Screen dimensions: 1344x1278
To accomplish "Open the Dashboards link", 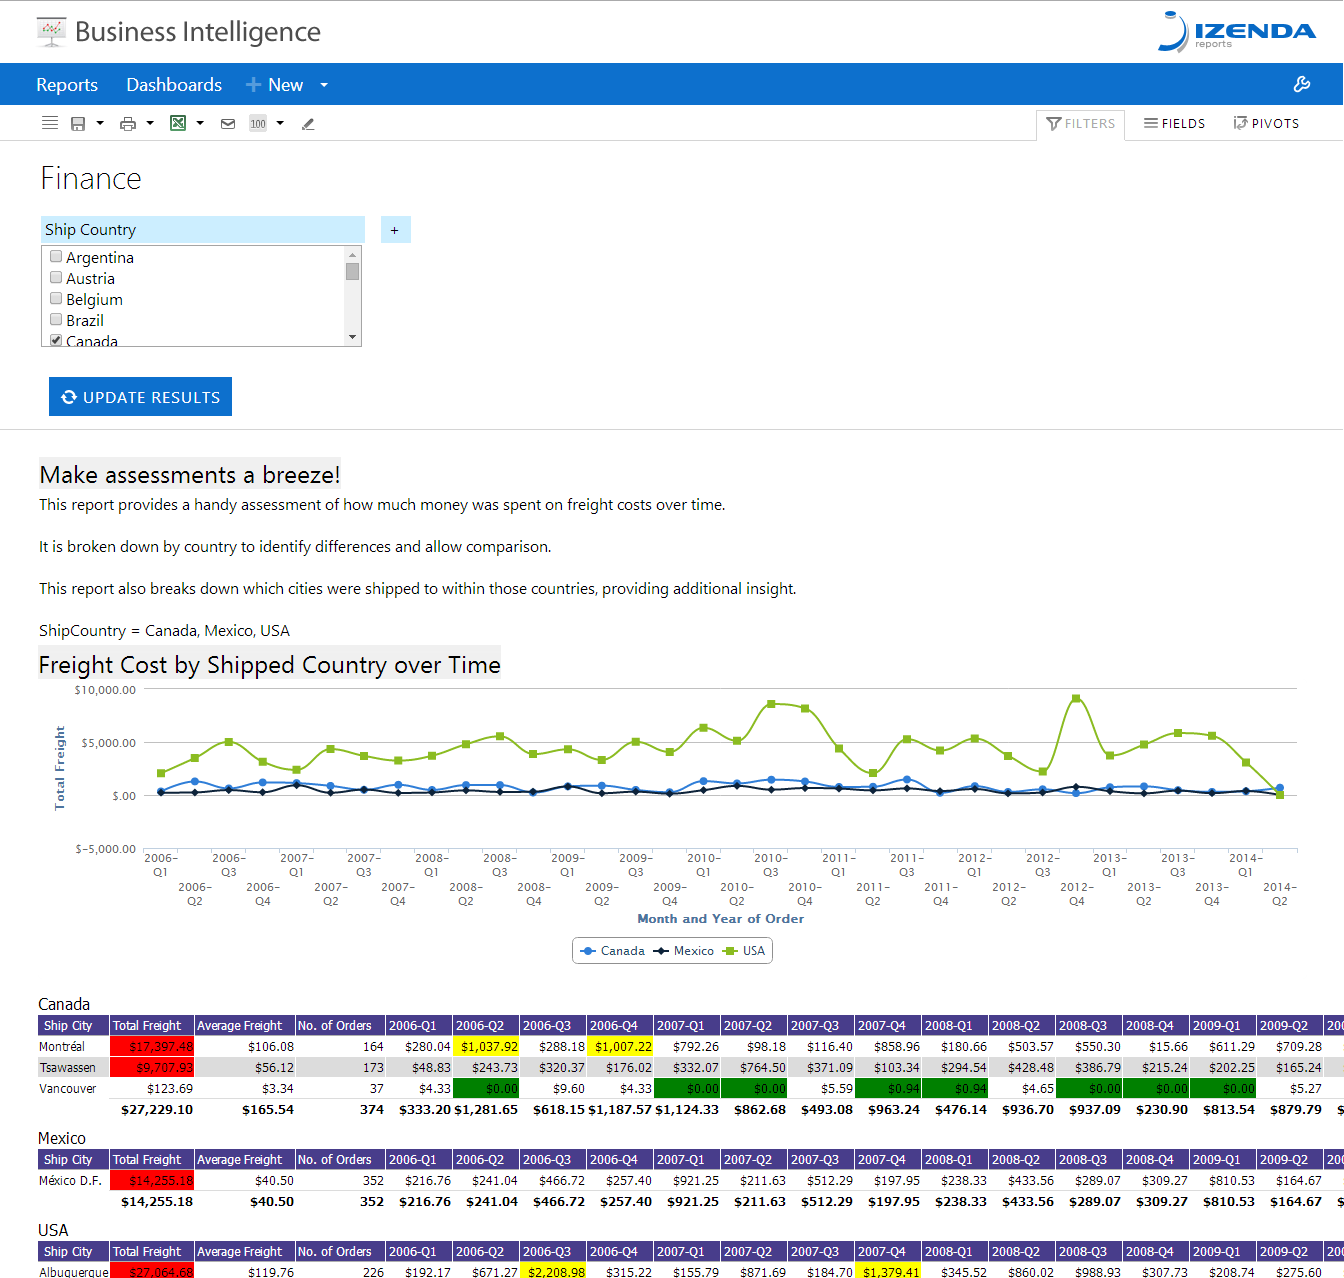I will (x=174, y=85).
